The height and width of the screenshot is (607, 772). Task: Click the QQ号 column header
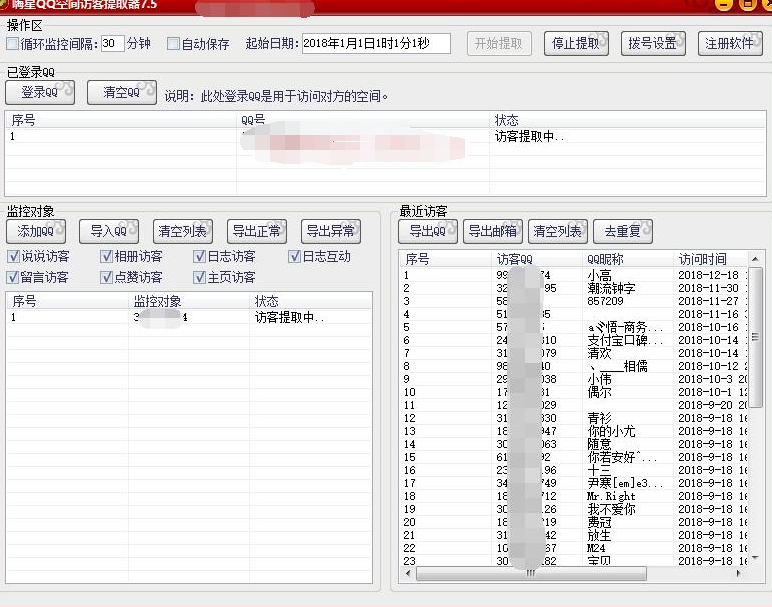pyautogui.click(x=363, y=120)
